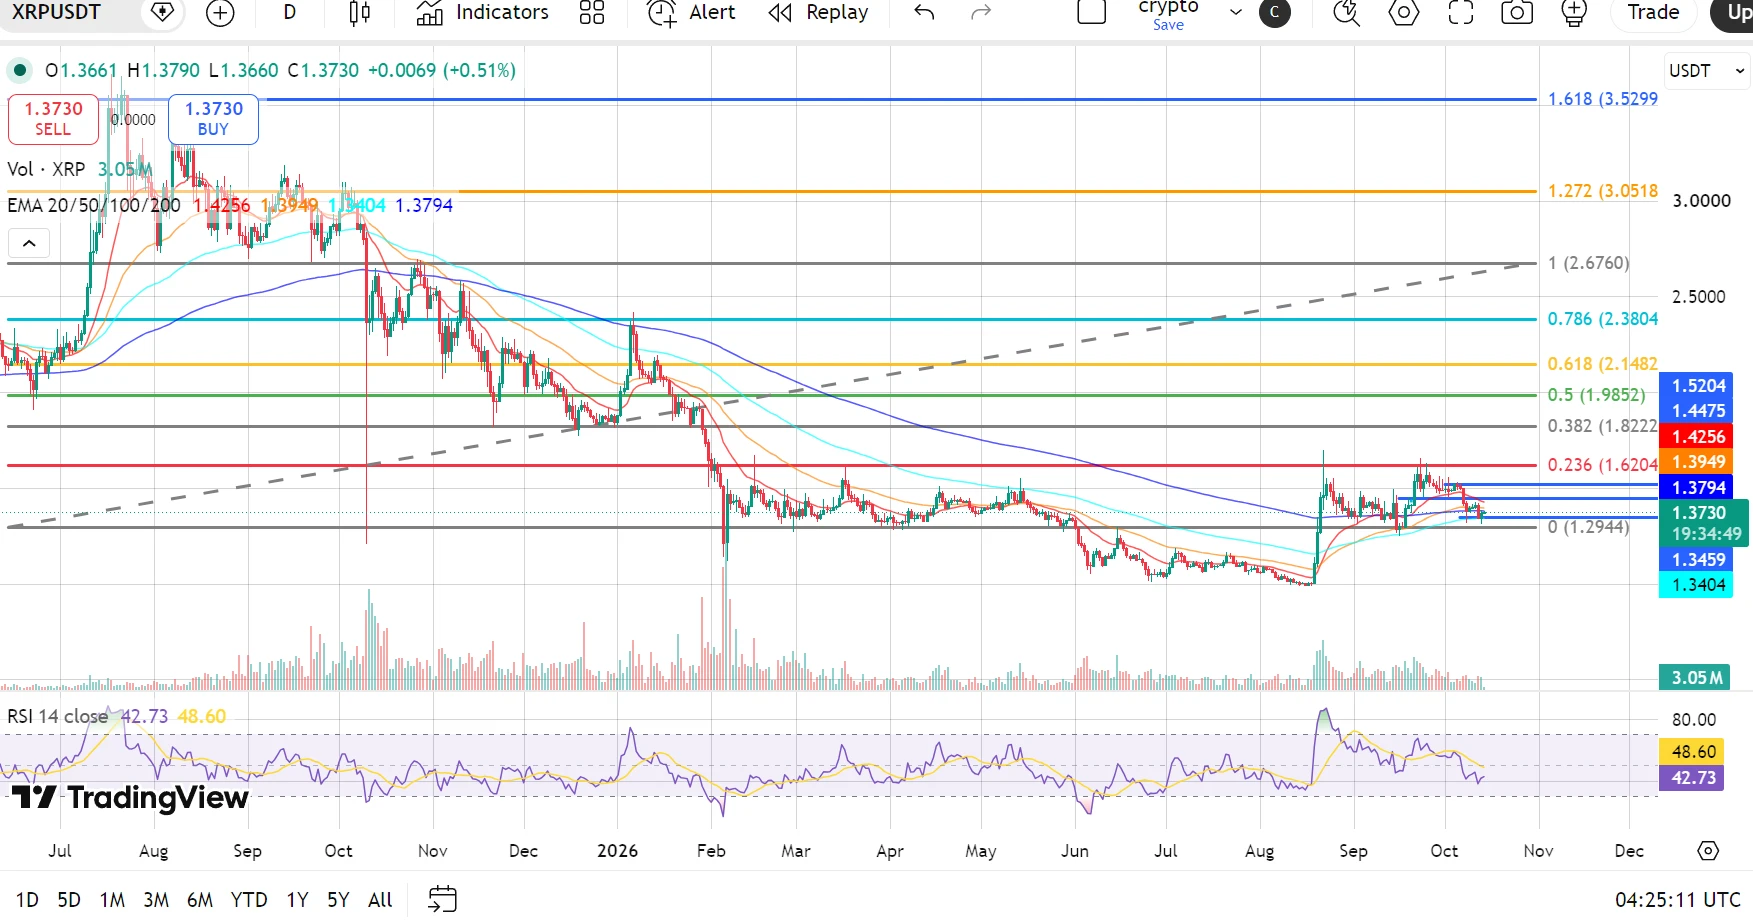Click the XRPUSDT symbol name

click(x=57, y=13)
